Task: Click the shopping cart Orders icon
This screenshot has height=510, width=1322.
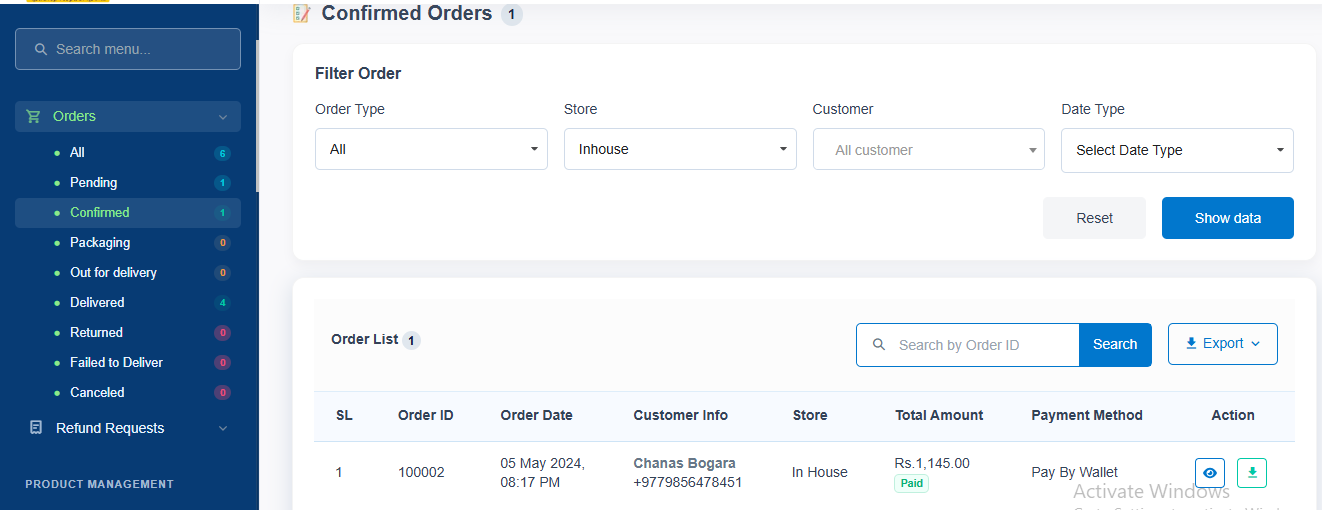Action: click(x=34, y=116)
